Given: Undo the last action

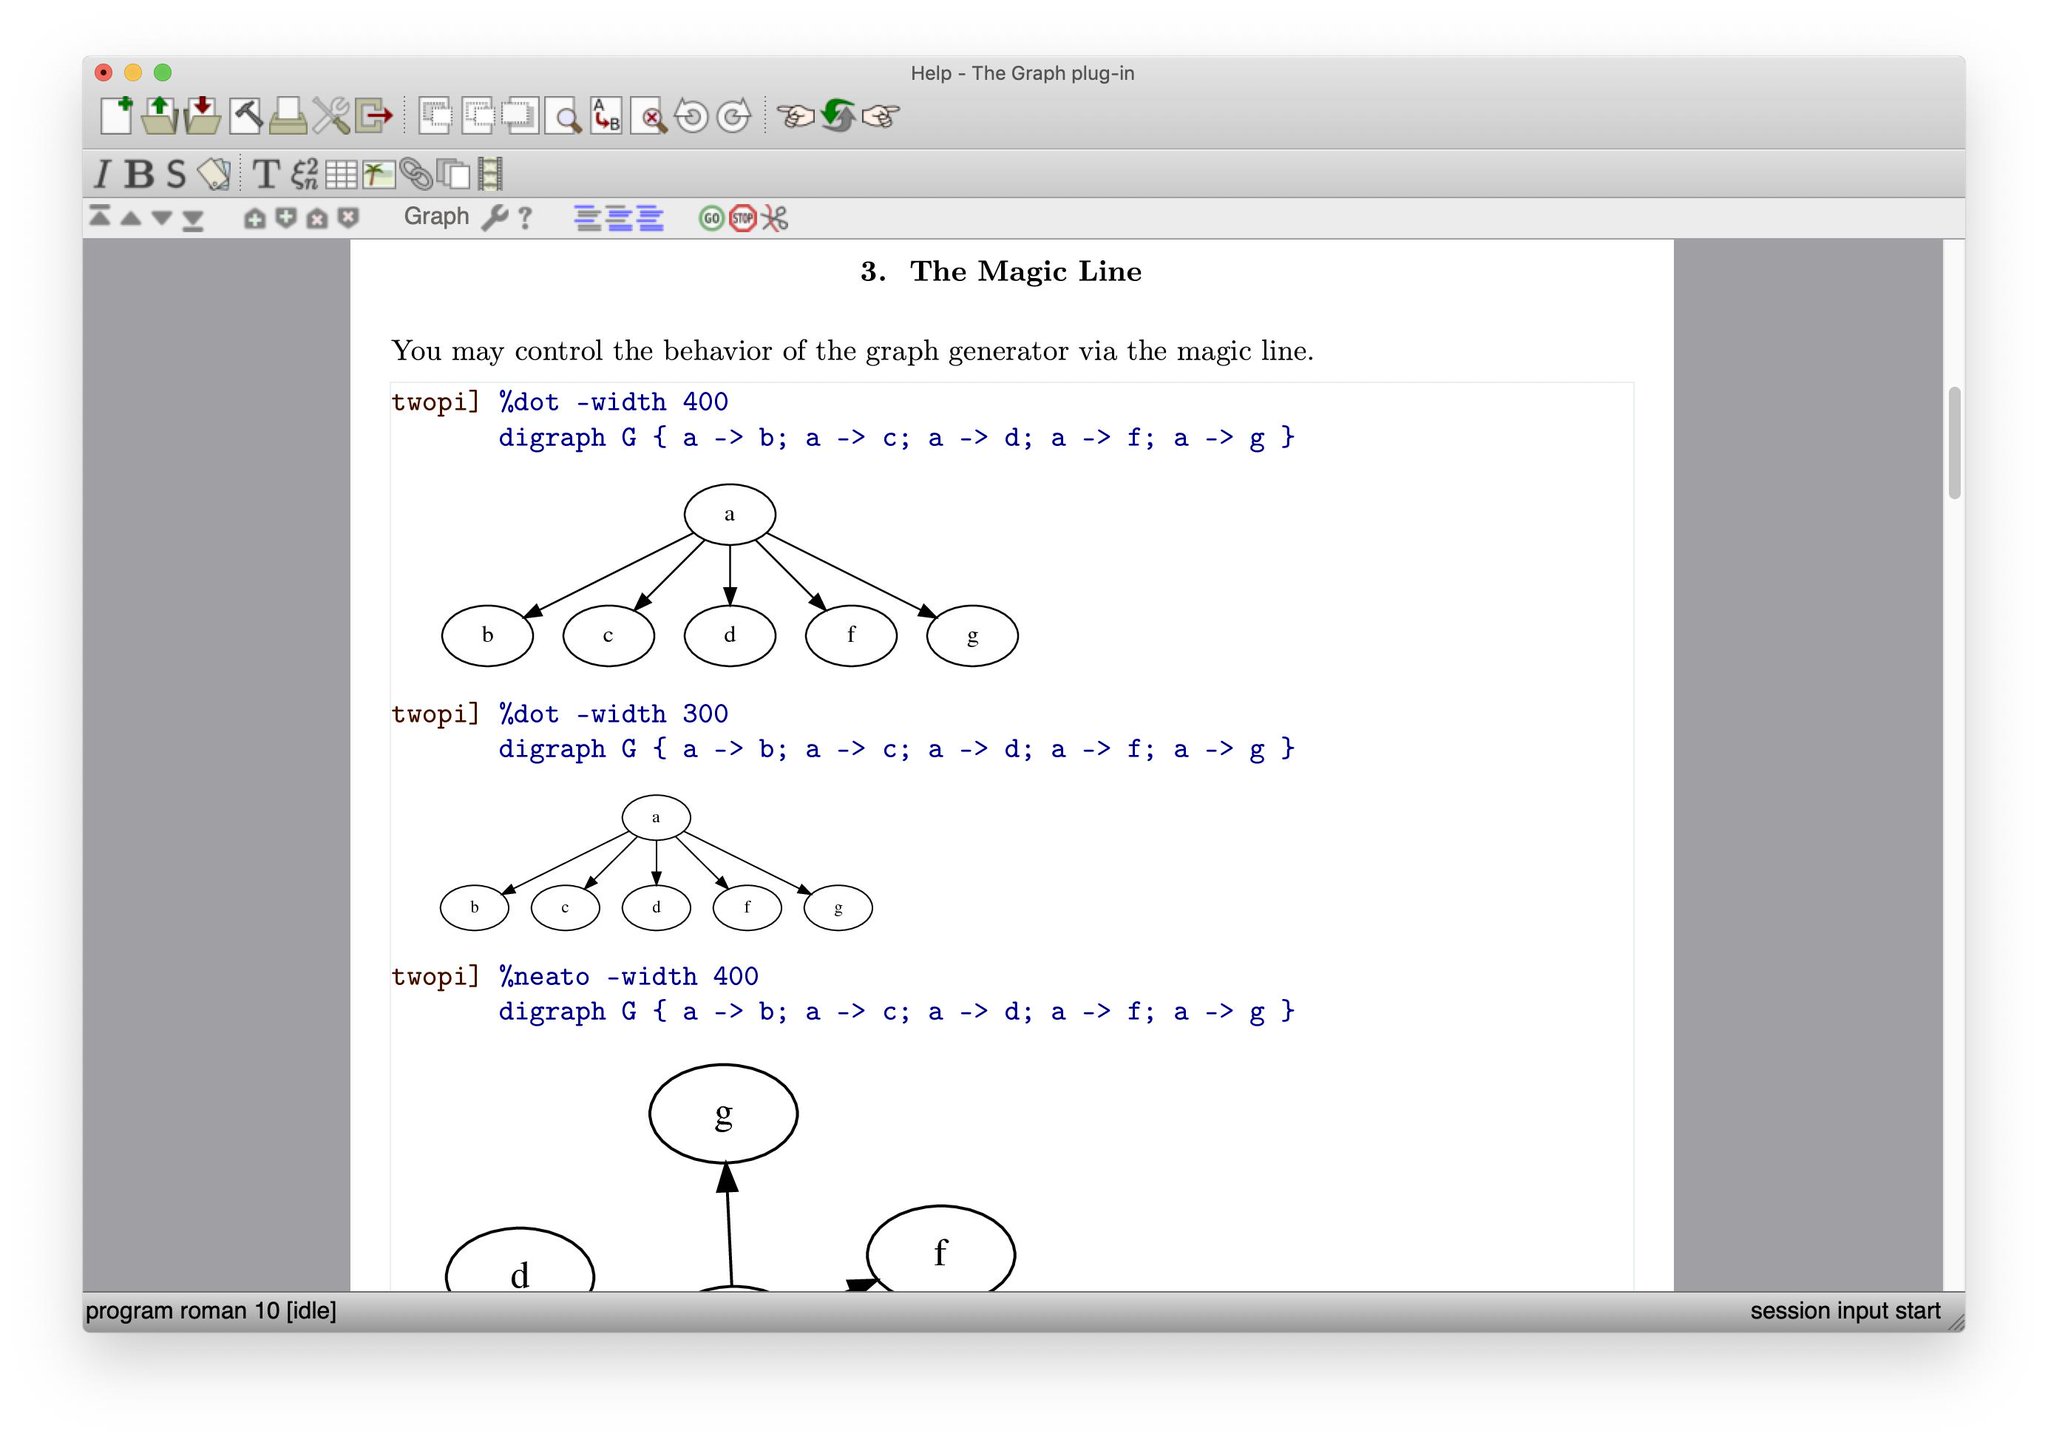Looking at the screenshot, I should (689, 117).
